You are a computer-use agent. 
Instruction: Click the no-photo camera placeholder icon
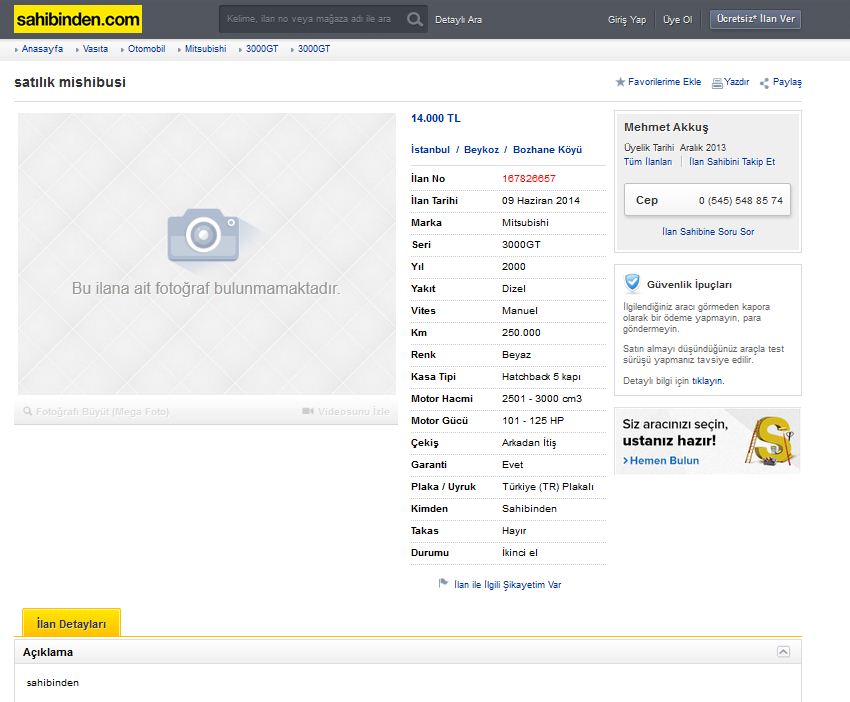pyautogui.click(x=204, y=235)
